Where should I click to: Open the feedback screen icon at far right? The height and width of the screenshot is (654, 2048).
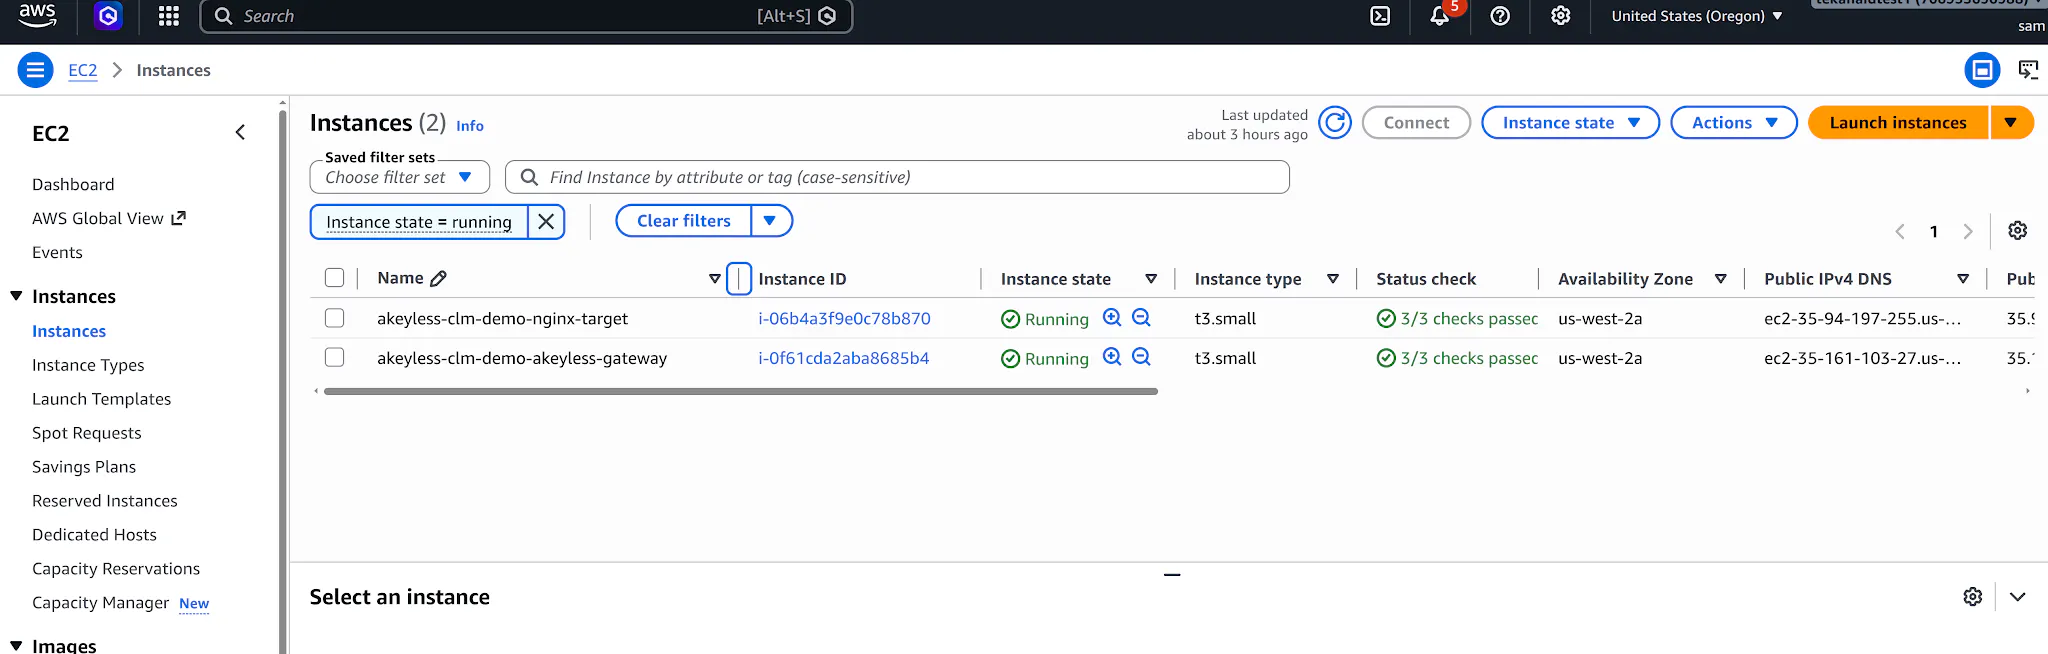tap(2028, 70)
